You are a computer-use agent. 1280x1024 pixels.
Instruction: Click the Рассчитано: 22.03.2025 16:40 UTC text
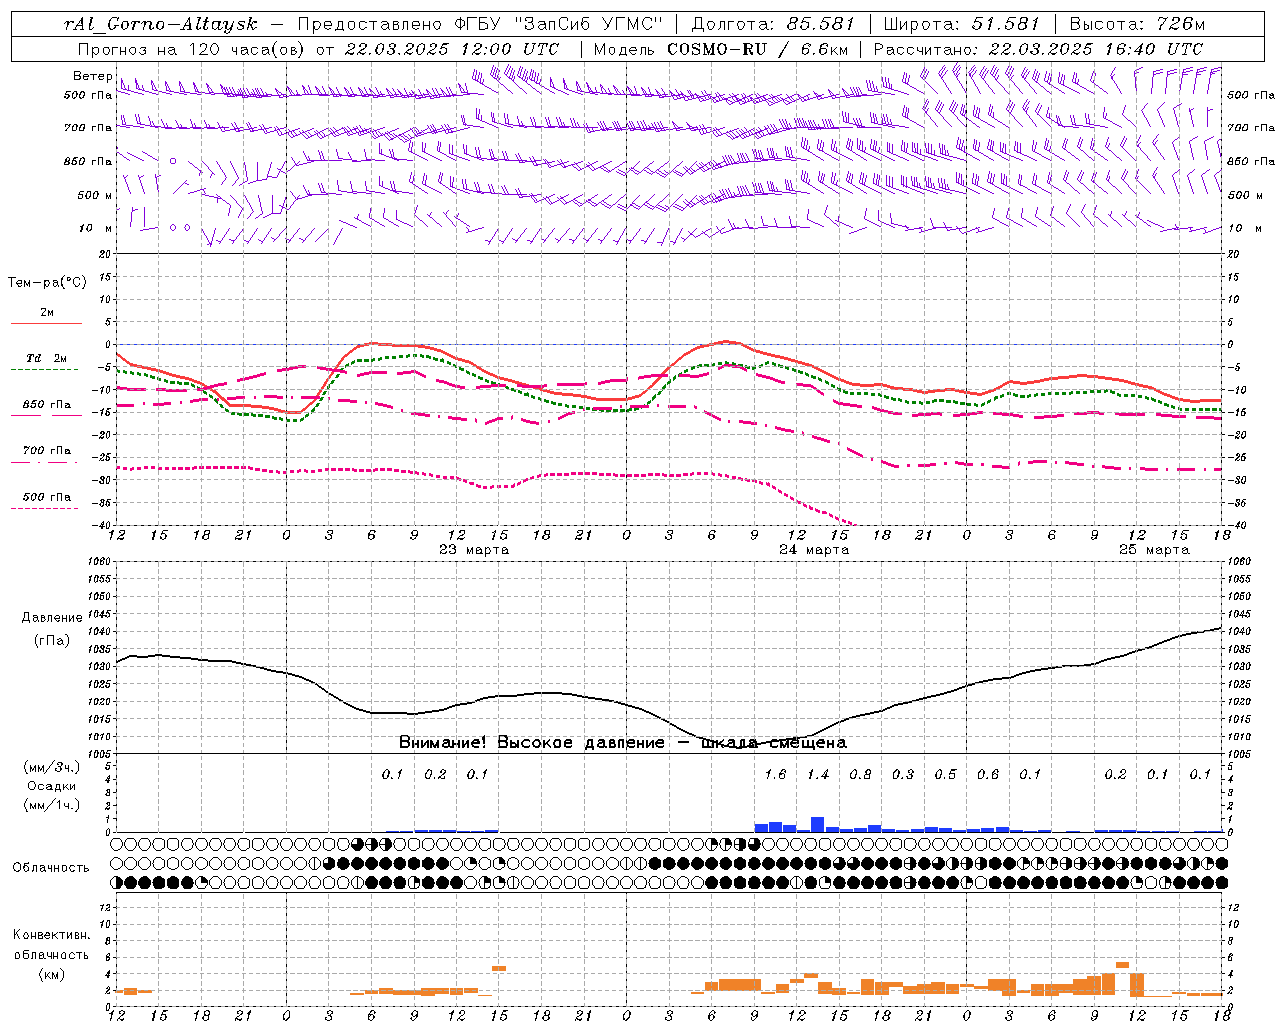[1038, 48]
